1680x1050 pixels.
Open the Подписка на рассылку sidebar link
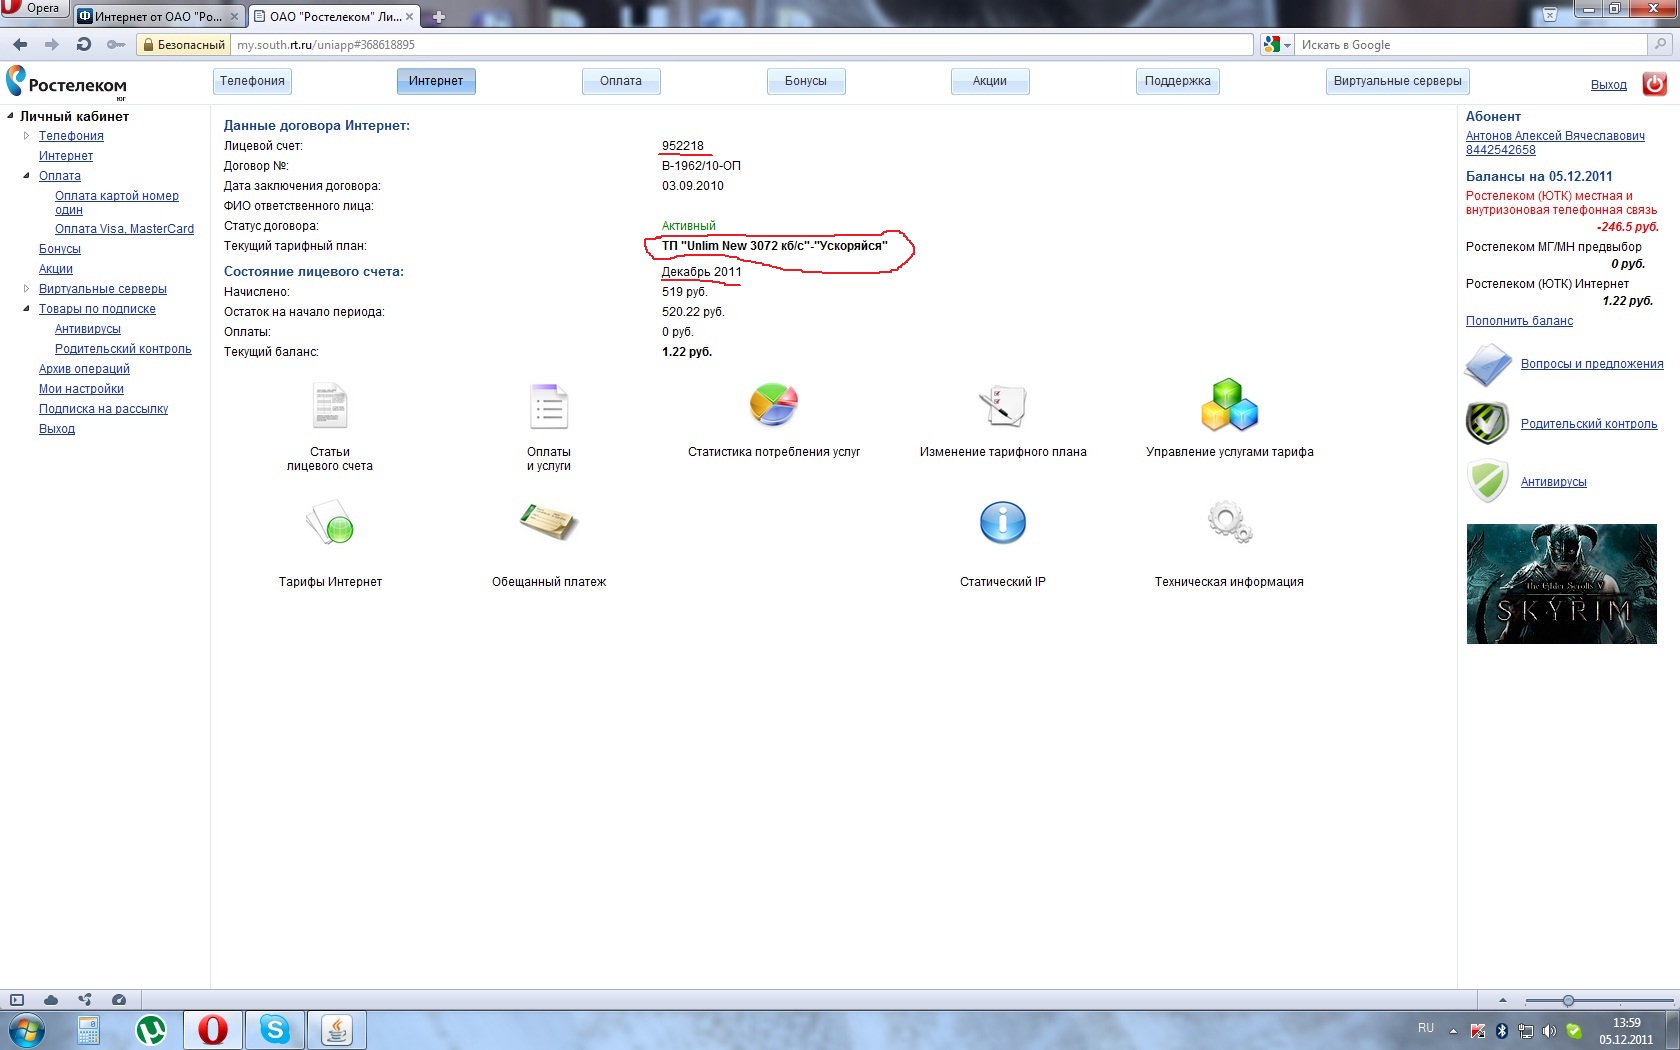point(103,409)
